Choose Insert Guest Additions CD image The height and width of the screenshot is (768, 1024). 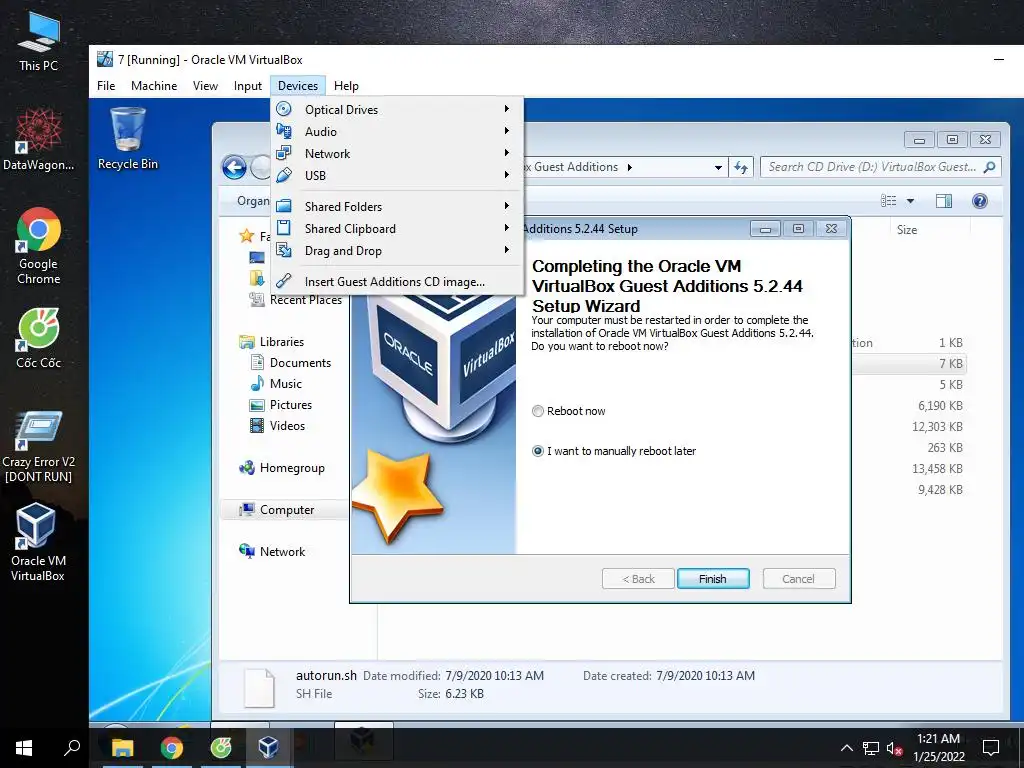pyautogui.click(x=396, y=281)
